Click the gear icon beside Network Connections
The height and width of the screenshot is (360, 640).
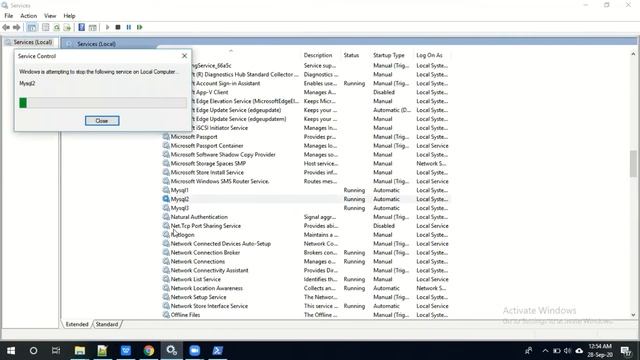point(166,261)
